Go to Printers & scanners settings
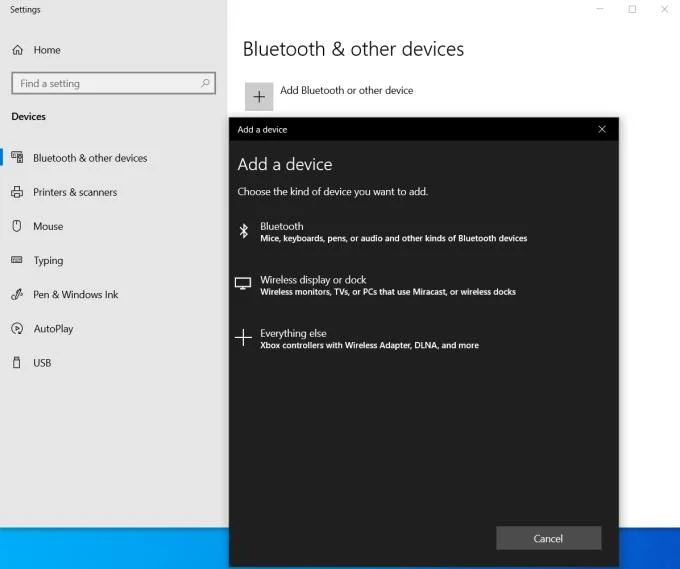The image size is (680, 569). 75,192
